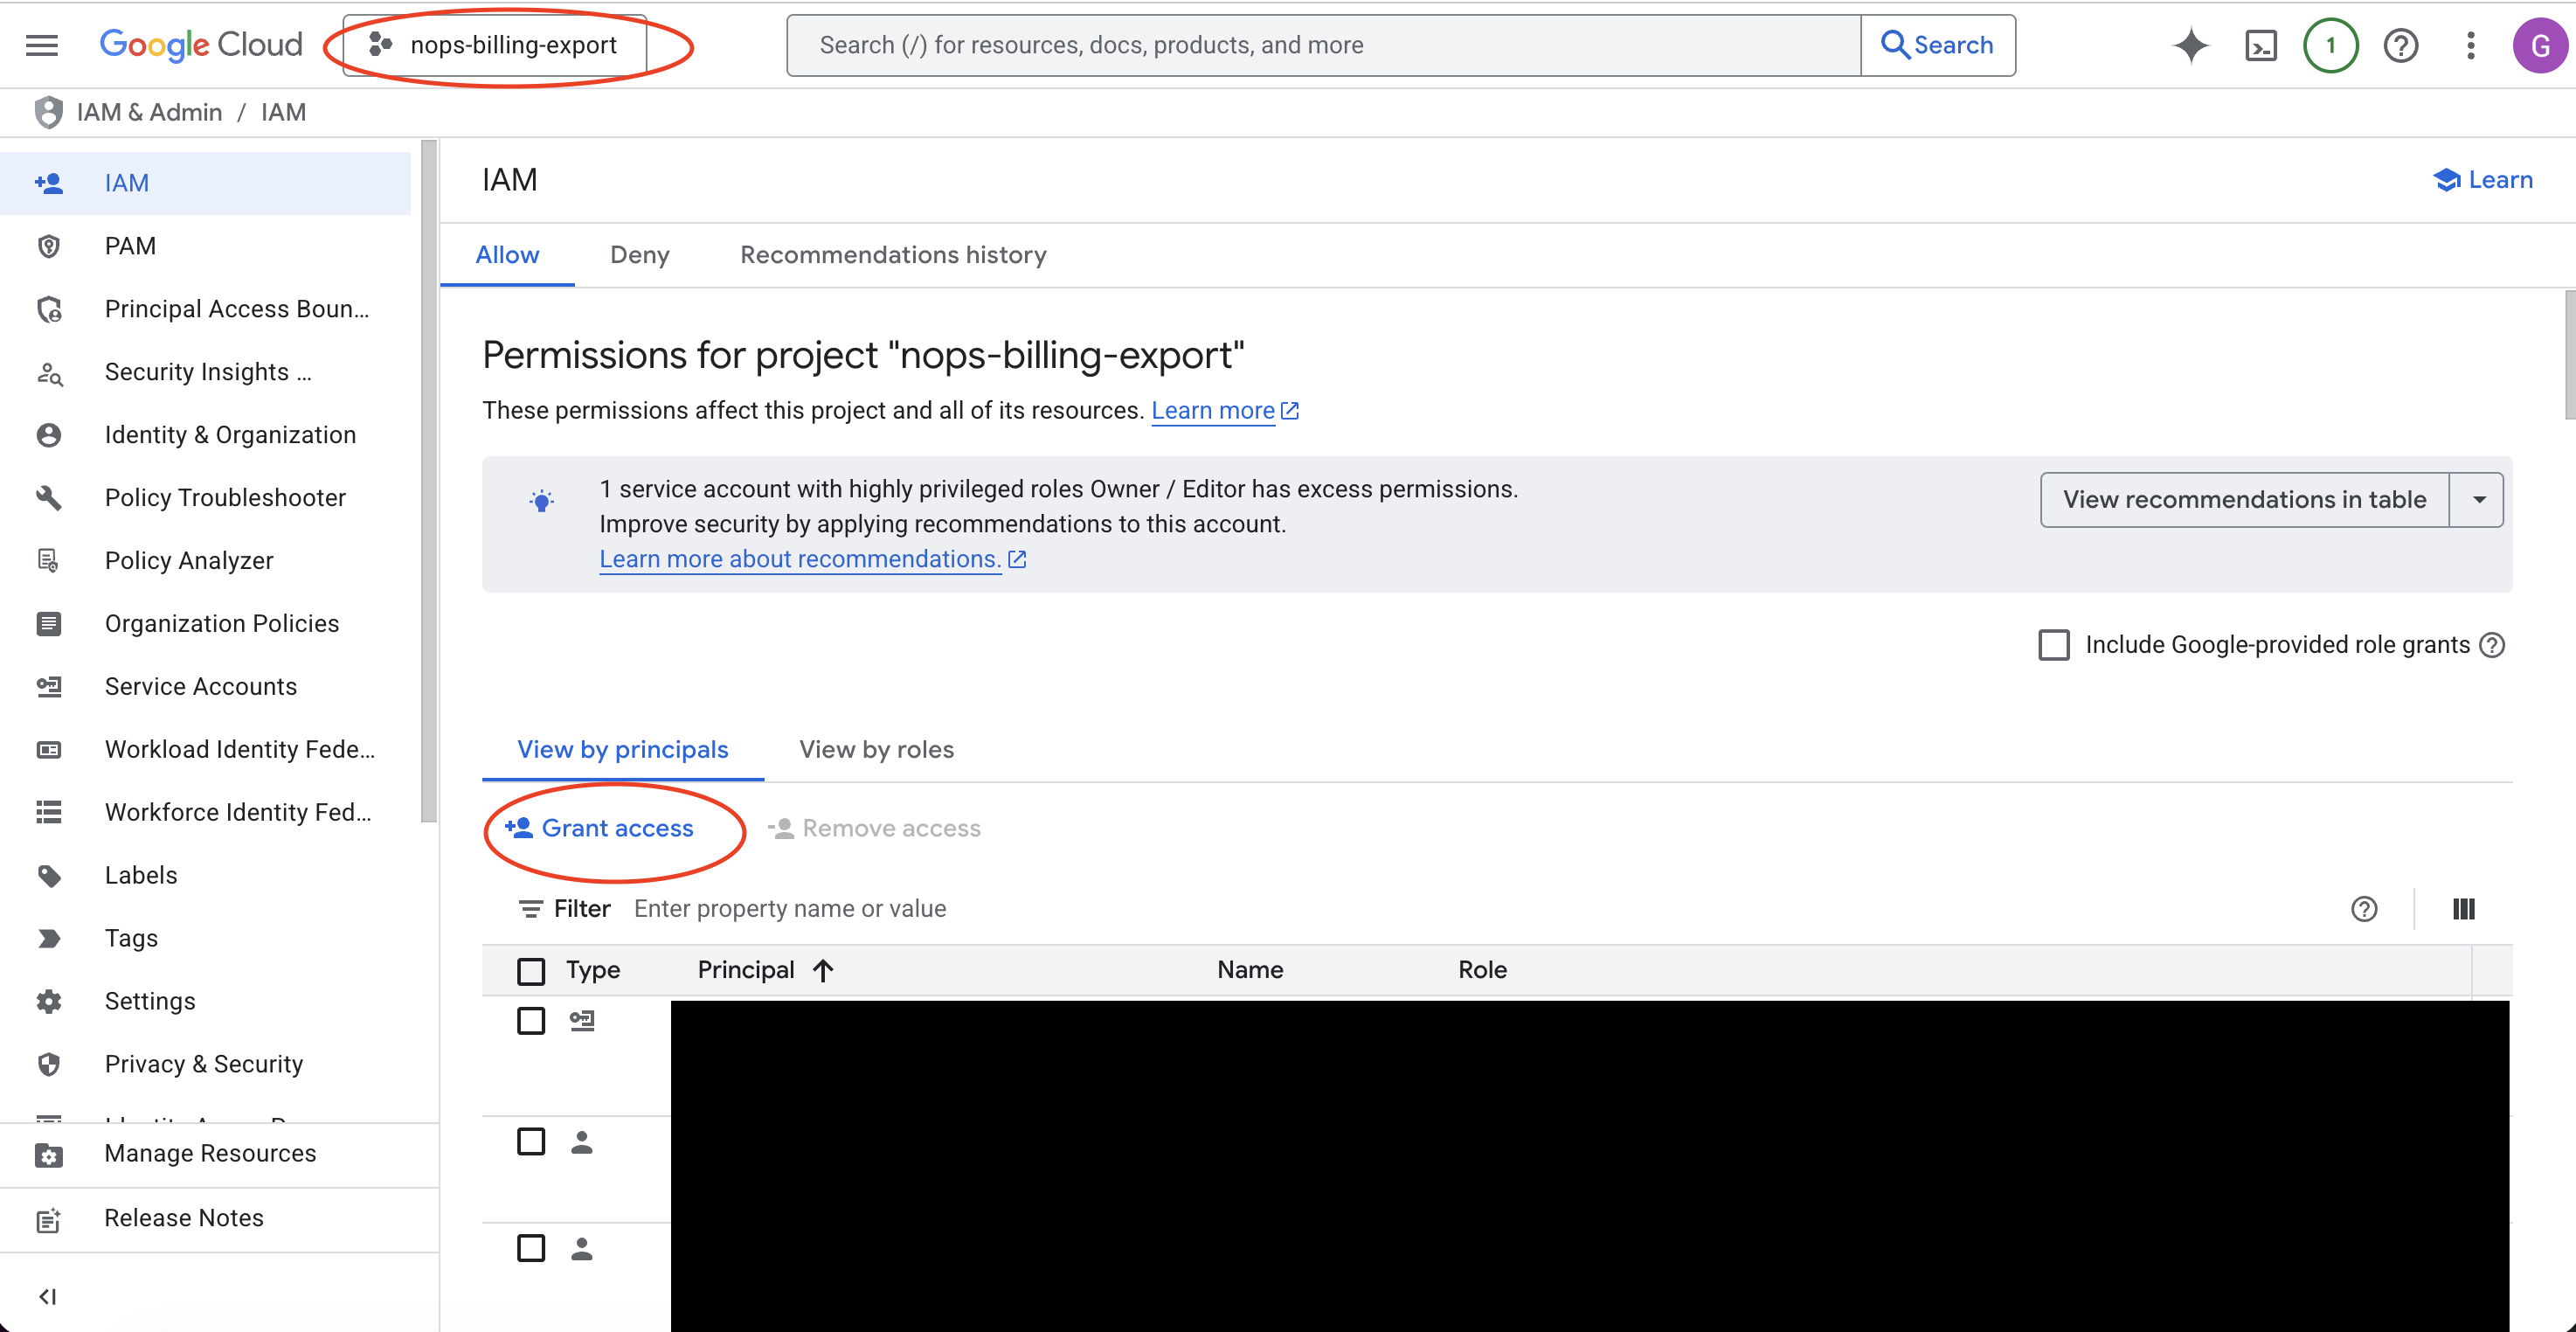The width and height of the screenshot is (2576, 1332).
Task: Open column display options in the table
Action: (2464, 909)
